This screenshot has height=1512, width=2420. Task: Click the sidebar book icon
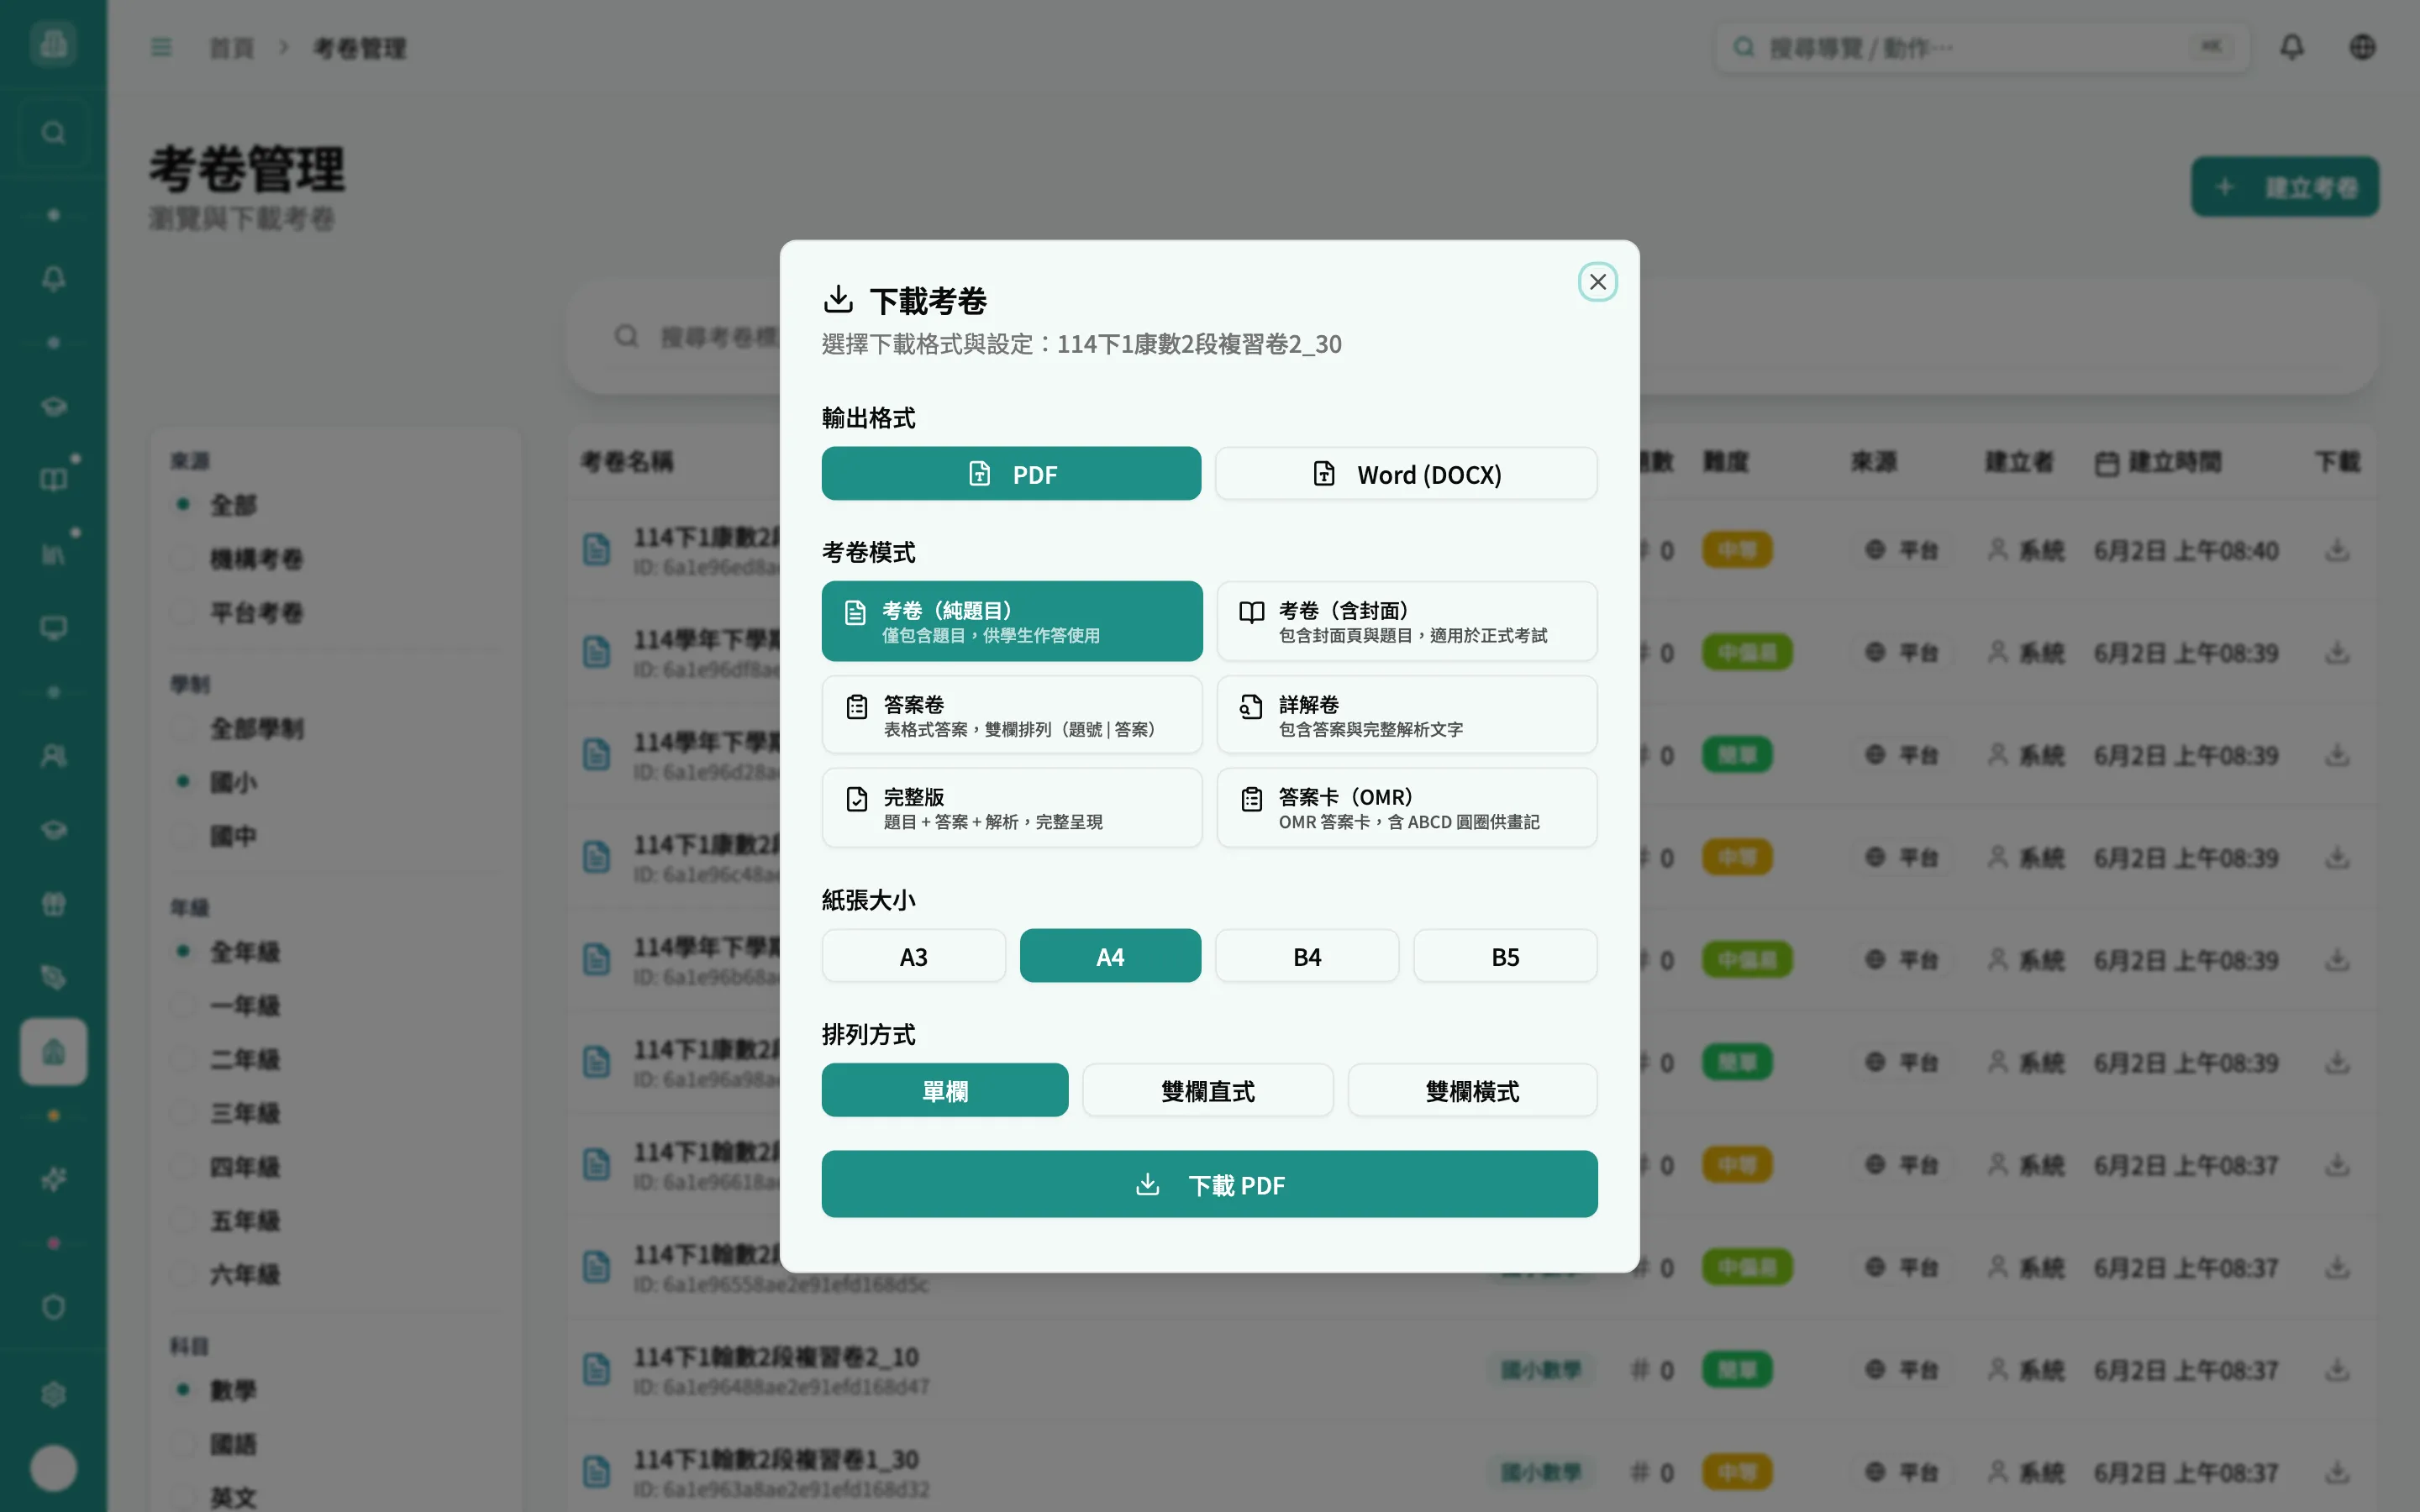tap(53, 480)
